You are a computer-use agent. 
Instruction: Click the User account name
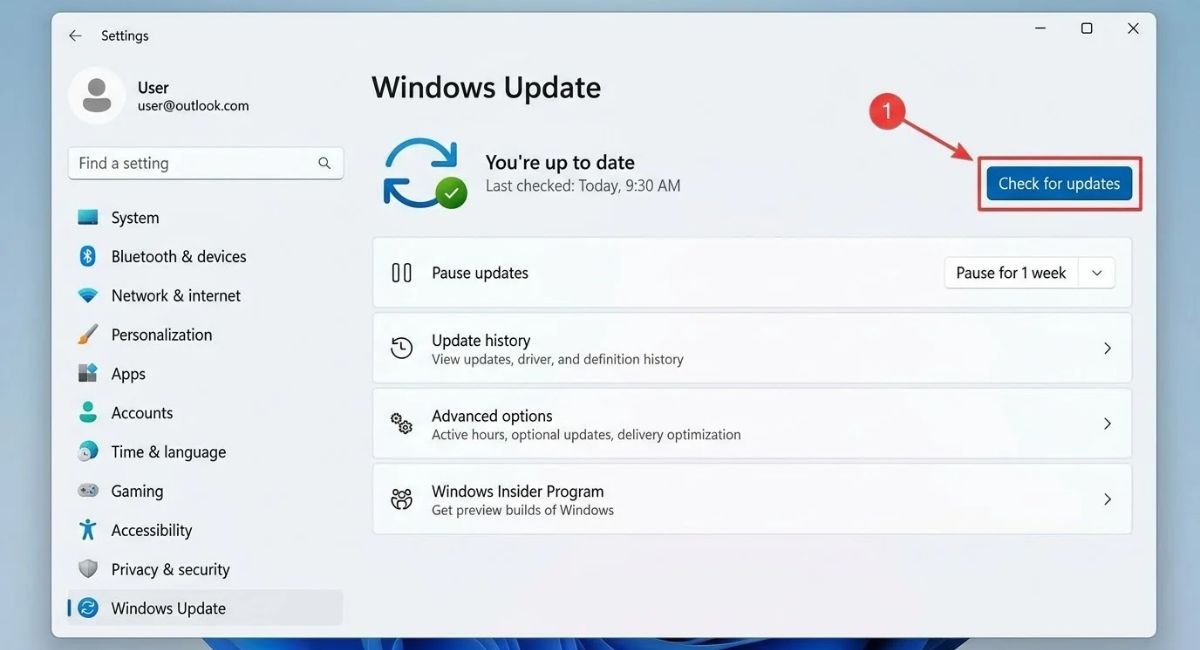(x=153, y=88)
